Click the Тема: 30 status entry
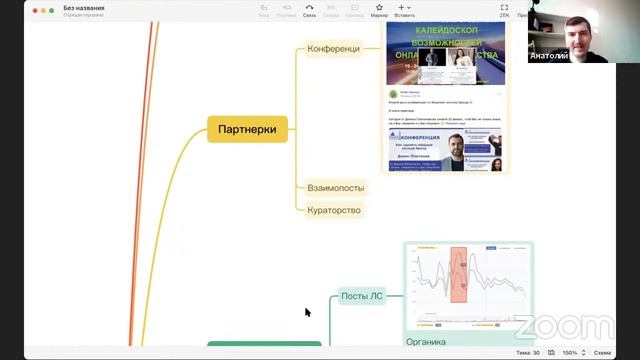 [x=528, y=353]
